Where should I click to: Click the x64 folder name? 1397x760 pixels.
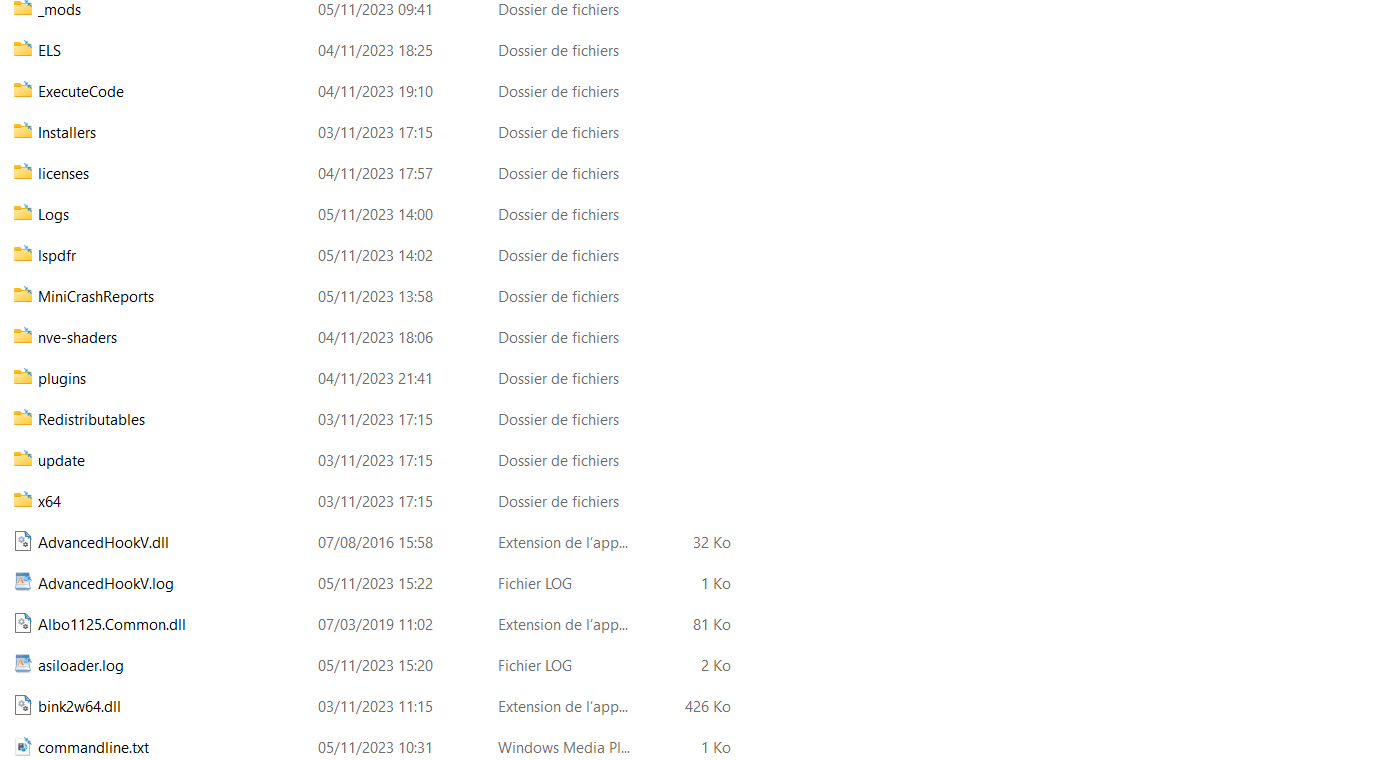49,501
